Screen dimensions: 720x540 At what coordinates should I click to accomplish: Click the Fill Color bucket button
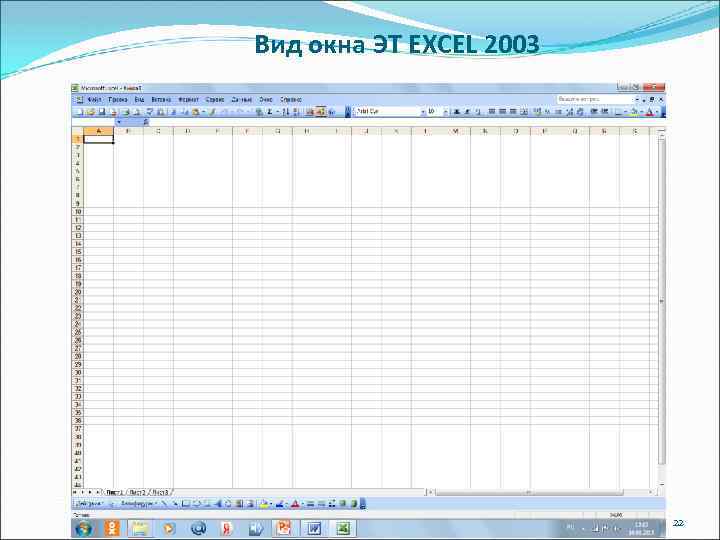pos(635,112)
